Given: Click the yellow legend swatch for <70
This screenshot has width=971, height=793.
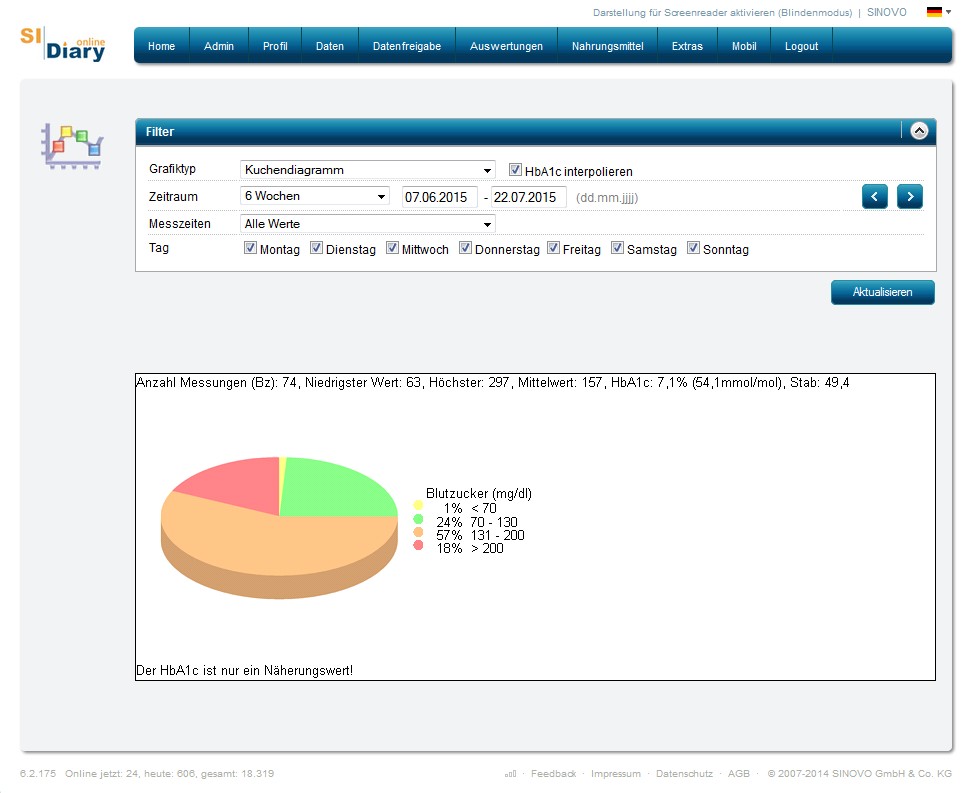Looking at the screenshot, I should 418,507.
